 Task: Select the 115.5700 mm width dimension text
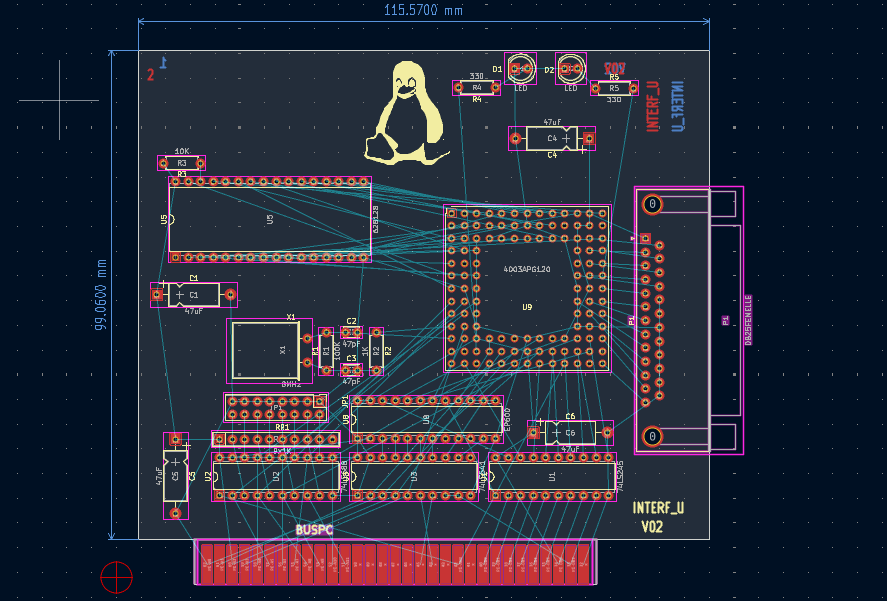(423, 10)
